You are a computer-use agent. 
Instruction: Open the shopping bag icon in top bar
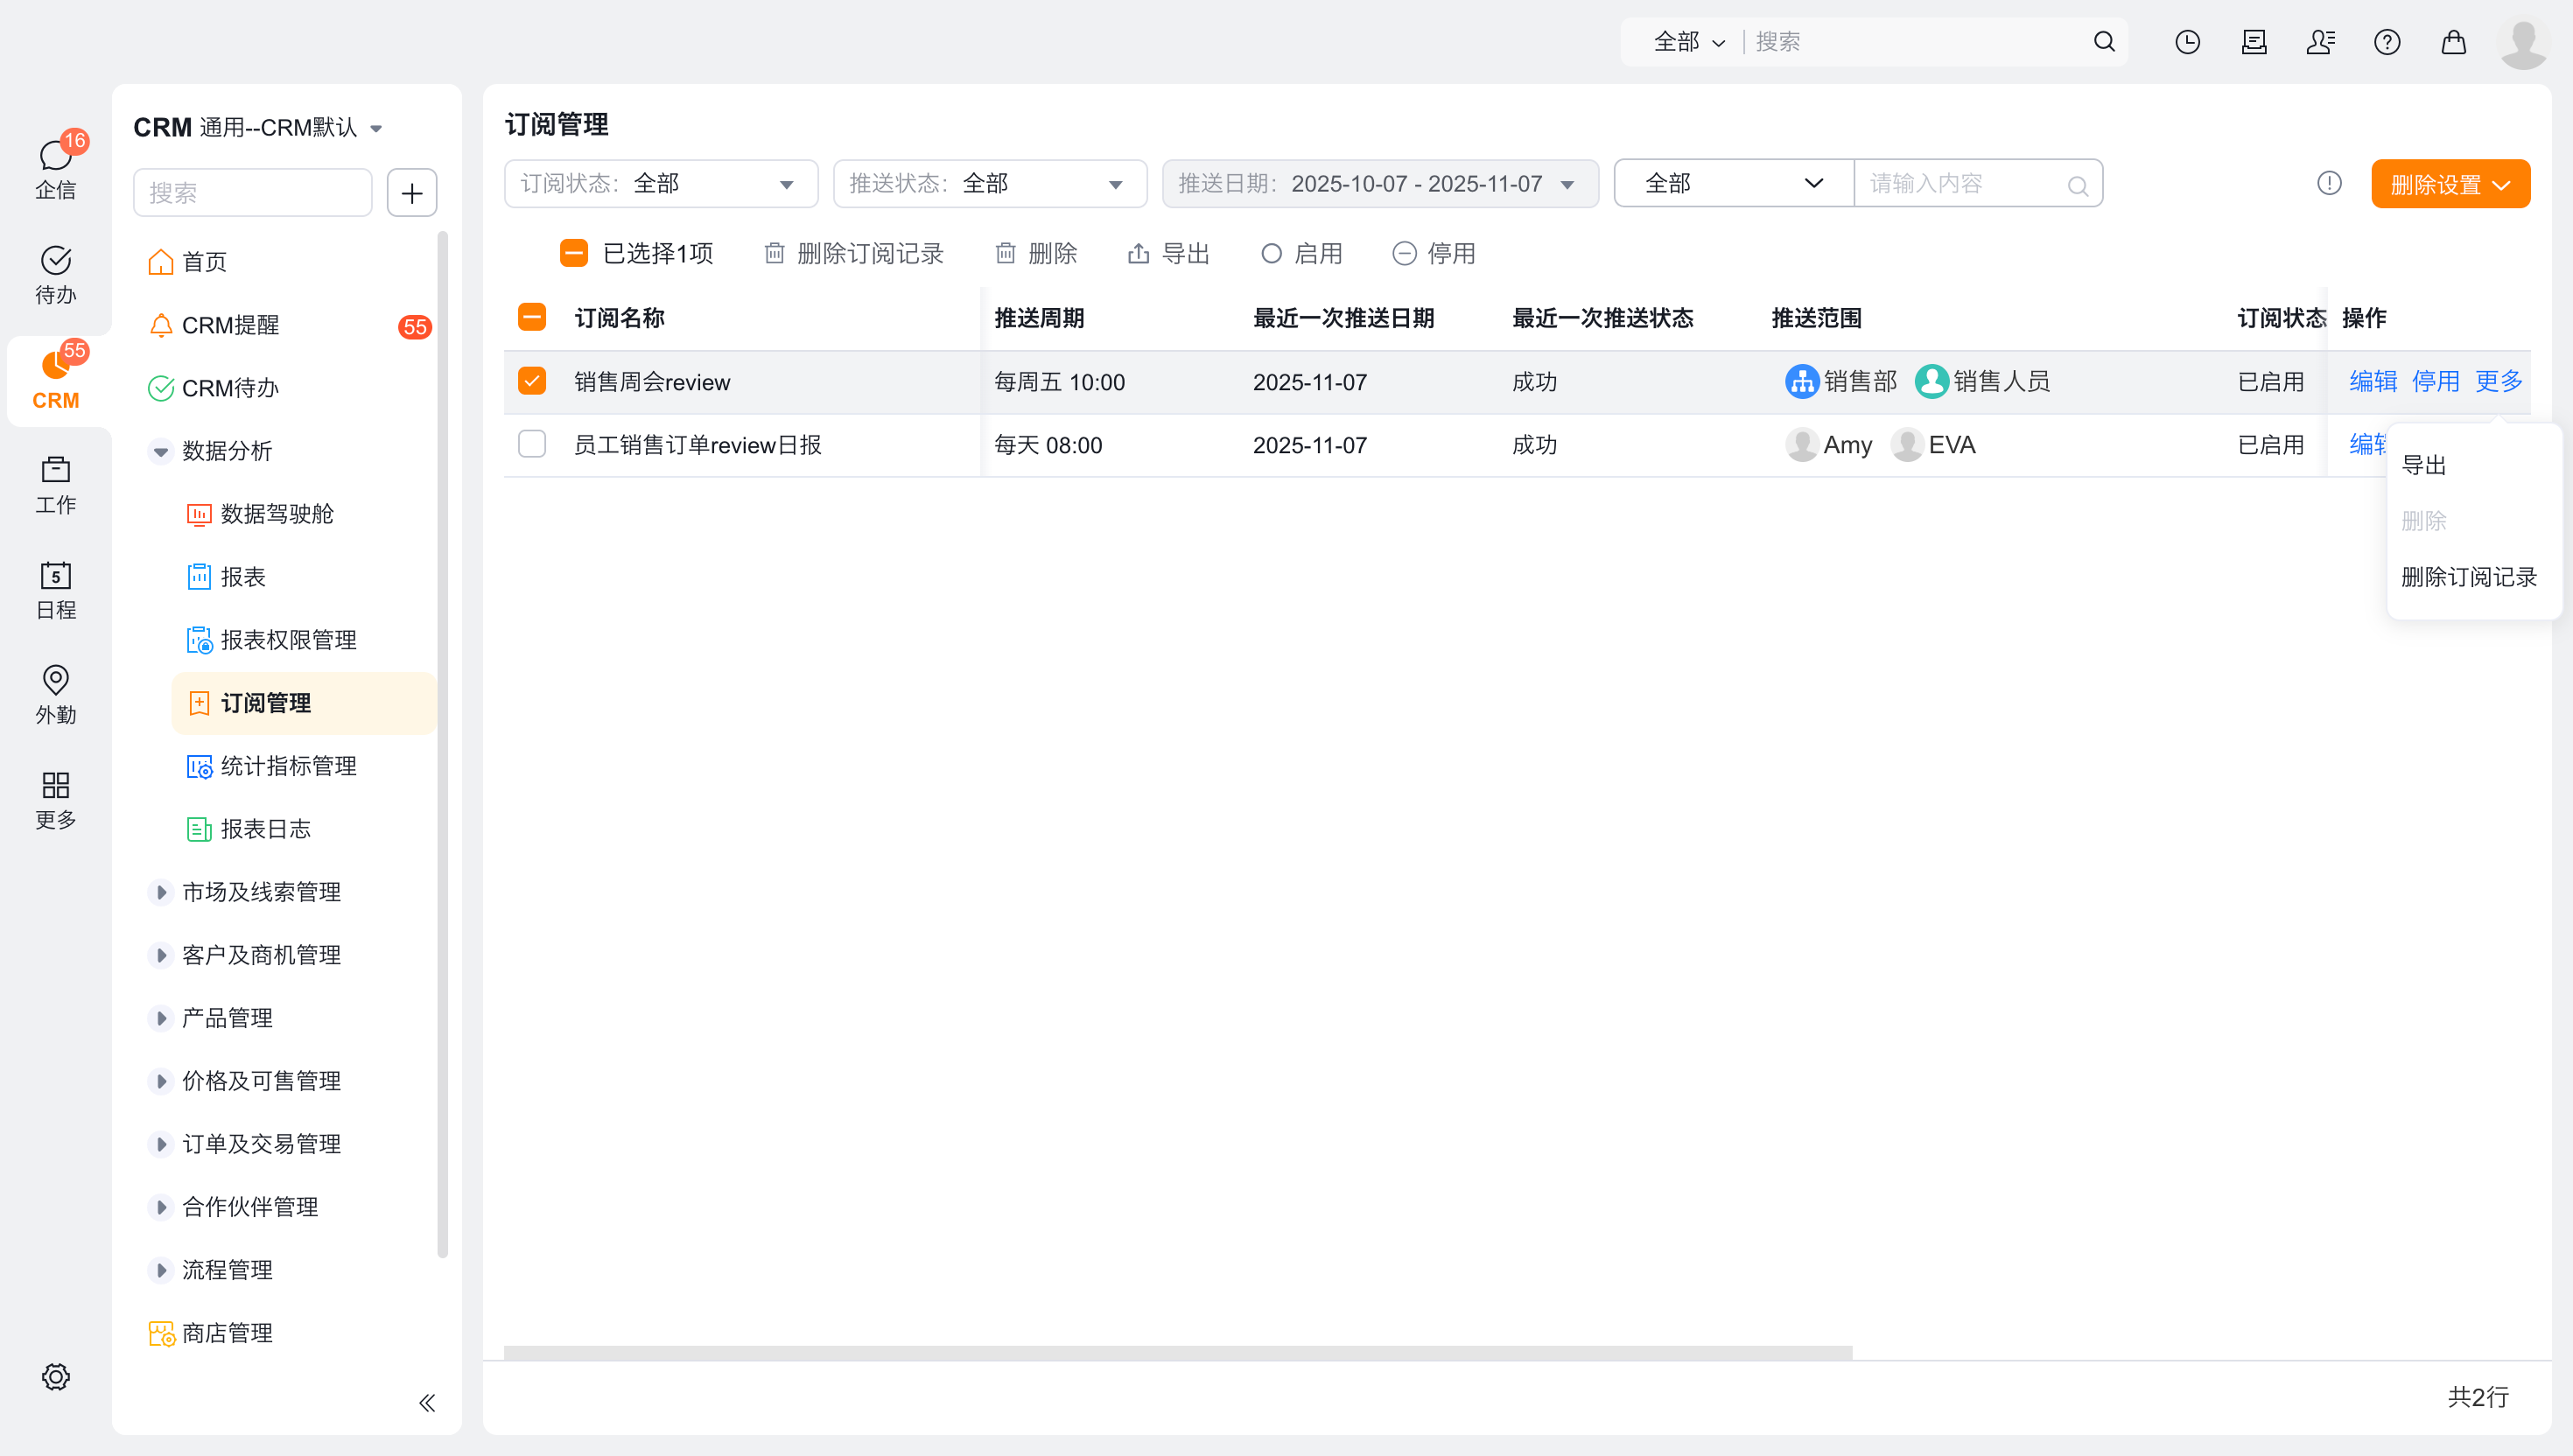point(2453,42)
